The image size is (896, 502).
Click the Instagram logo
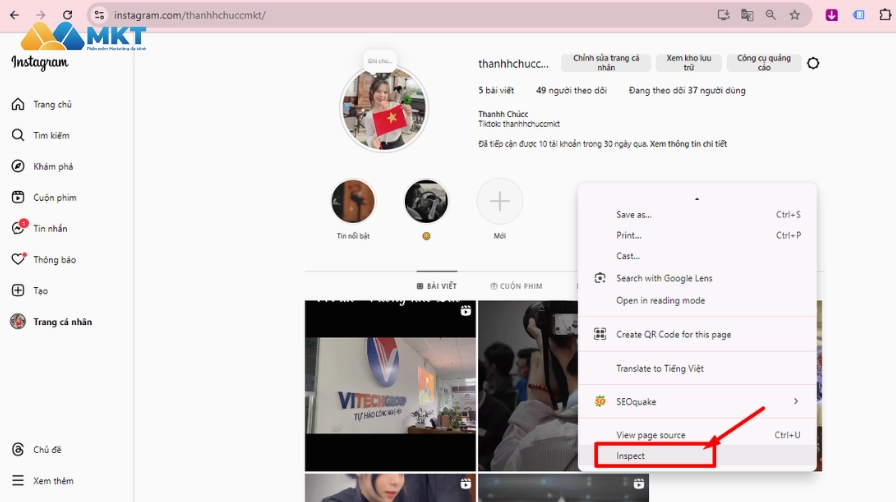(x=39, y=62)
